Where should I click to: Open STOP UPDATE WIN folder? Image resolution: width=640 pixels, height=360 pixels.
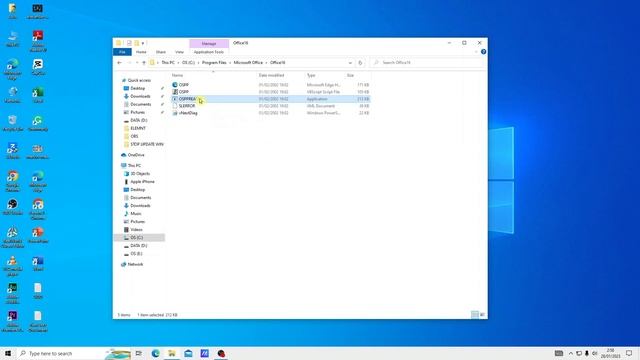pos(147,144)
